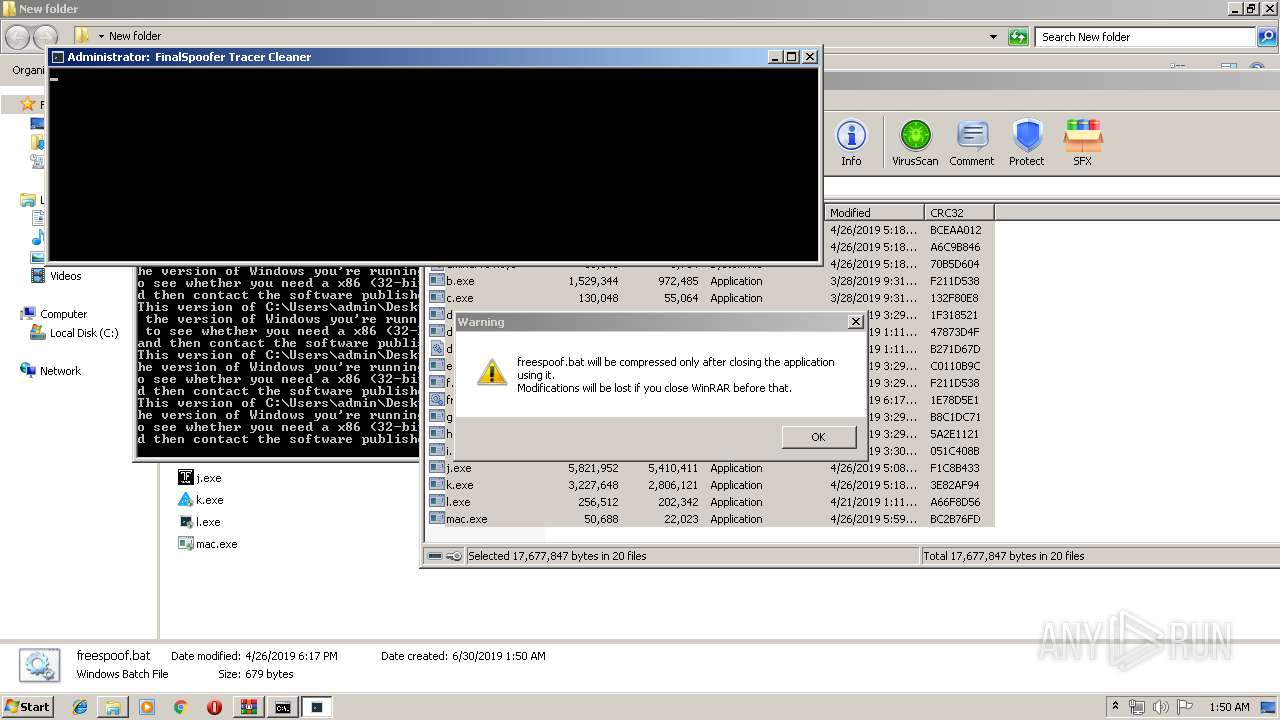This screenshot has height=720, width=1280.
Task: Open Local Disk (C:) in navigation pane
Action: click(x=75, y=333)
